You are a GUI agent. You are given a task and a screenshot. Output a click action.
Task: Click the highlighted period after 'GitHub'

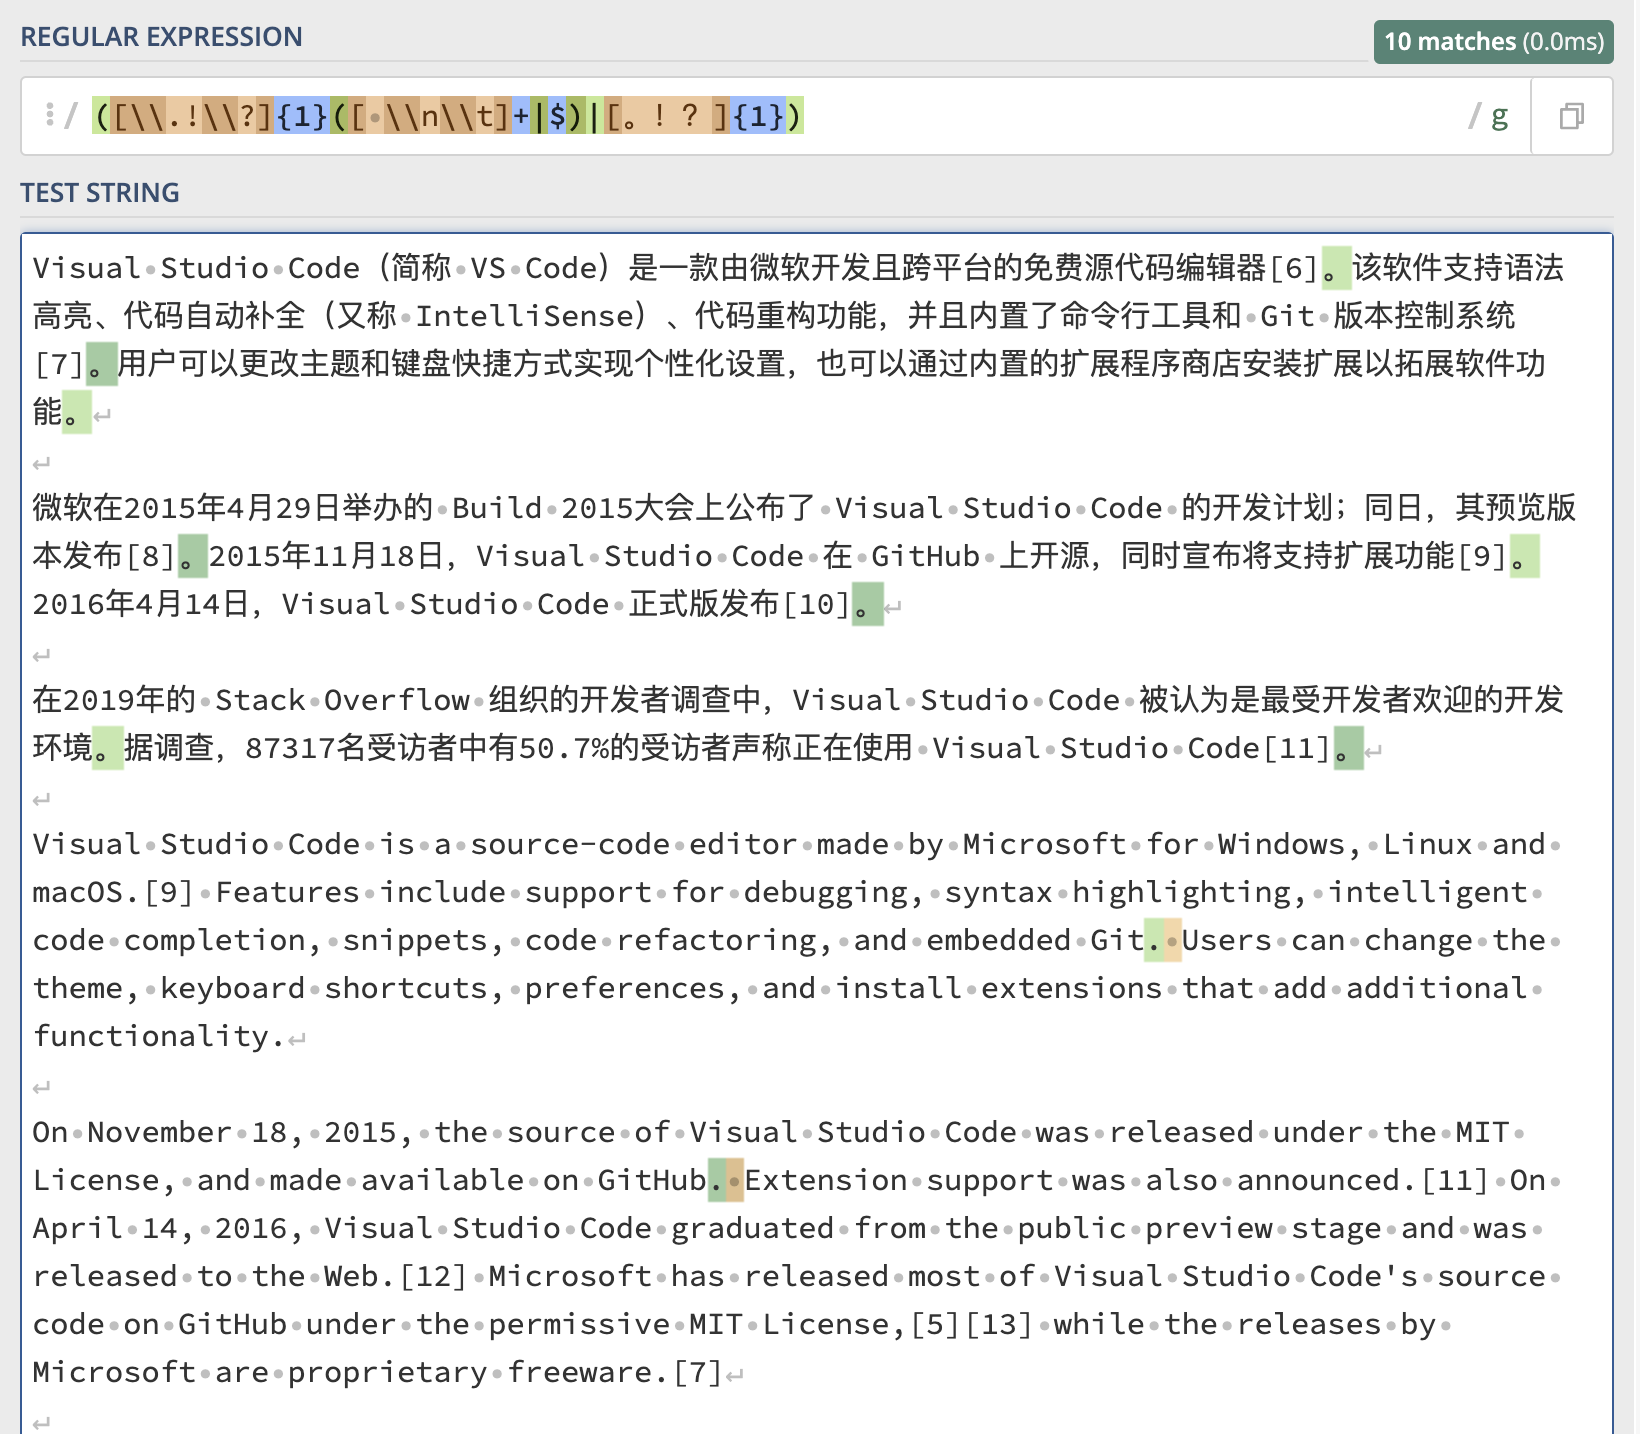tap(717, 1180)
